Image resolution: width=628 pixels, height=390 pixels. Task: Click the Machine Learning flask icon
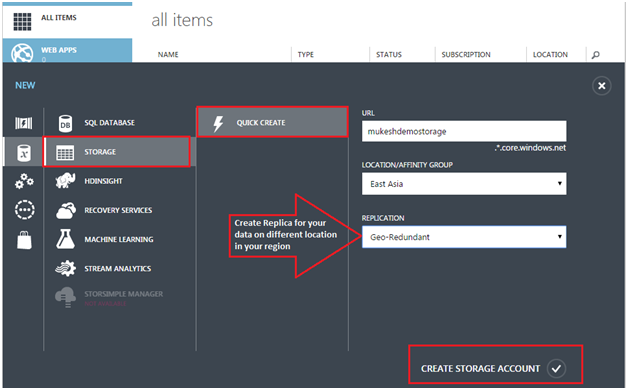coord(65,239)
